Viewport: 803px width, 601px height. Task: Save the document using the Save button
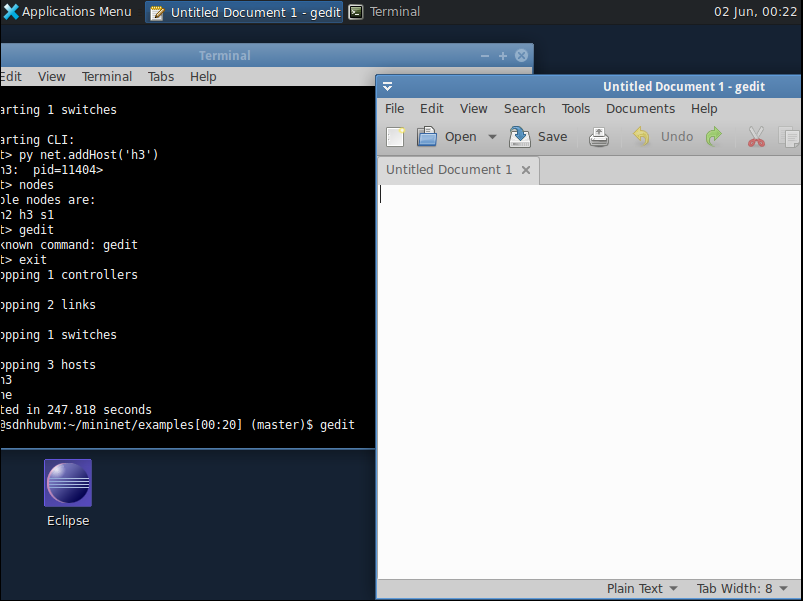click(538, 137)
